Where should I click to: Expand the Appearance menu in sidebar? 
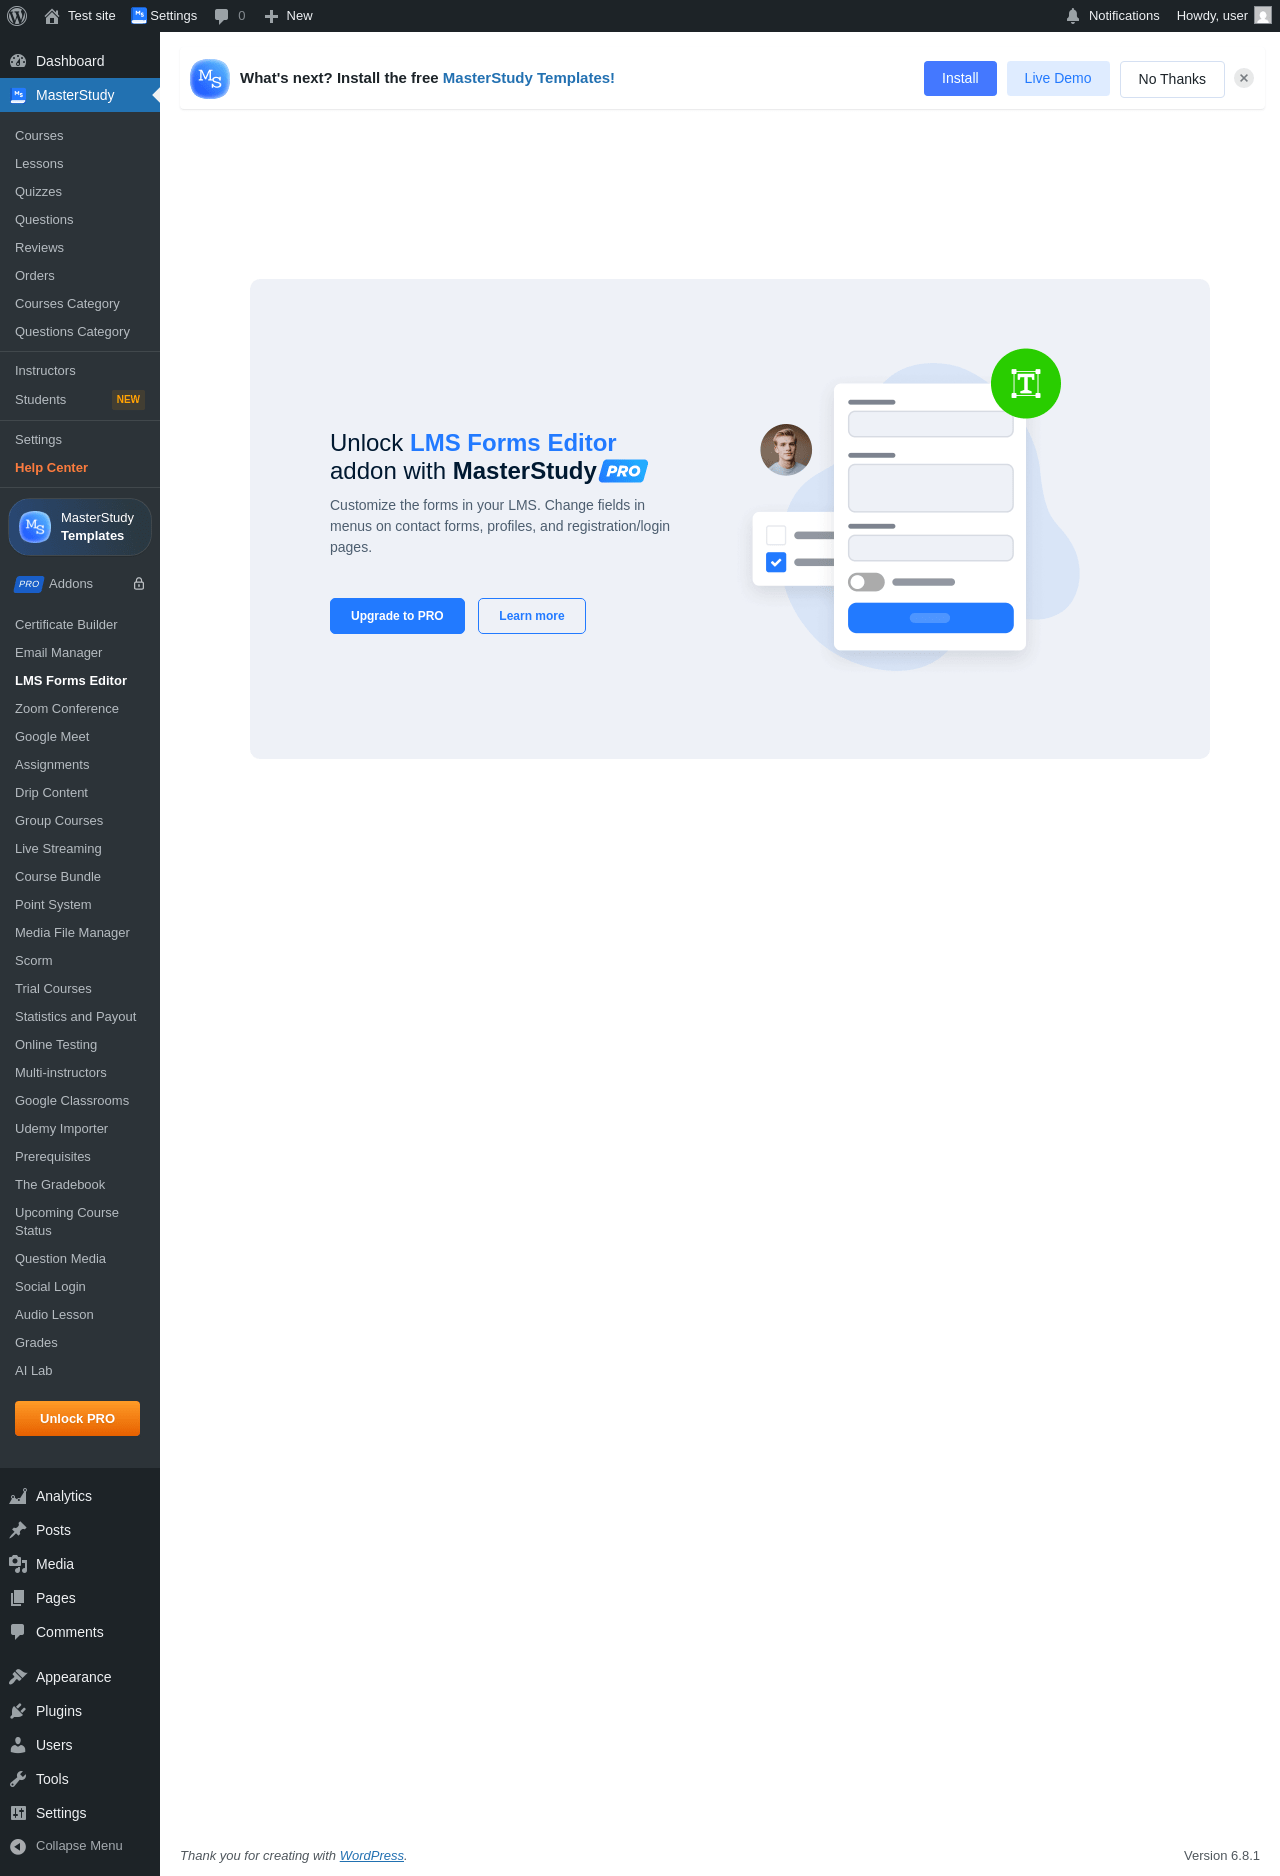[x=73, y=1677]
